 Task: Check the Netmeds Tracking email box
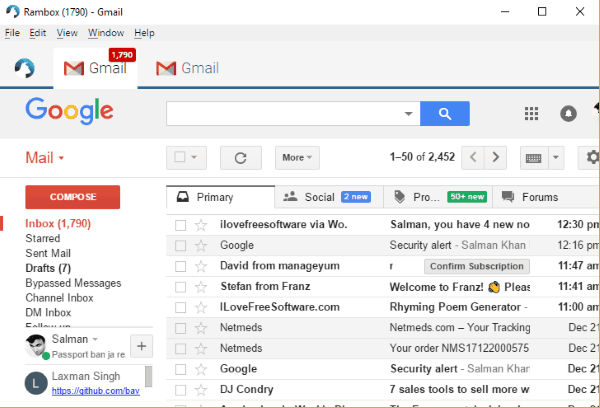point(181,328)
